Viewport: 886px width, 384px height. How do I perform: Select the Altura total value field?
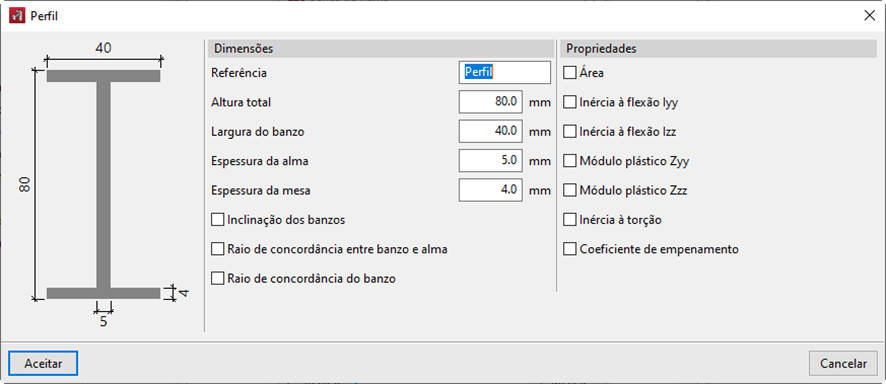click(490, 102)
